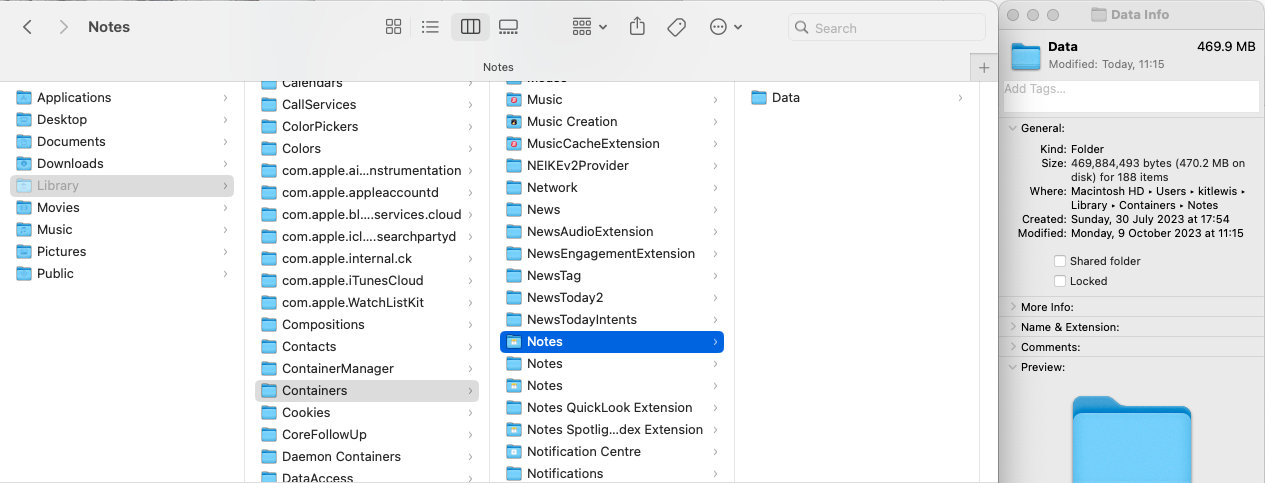
Task: Select the CallServices folder
Action: pyautogui.click(x=367, y=104)
